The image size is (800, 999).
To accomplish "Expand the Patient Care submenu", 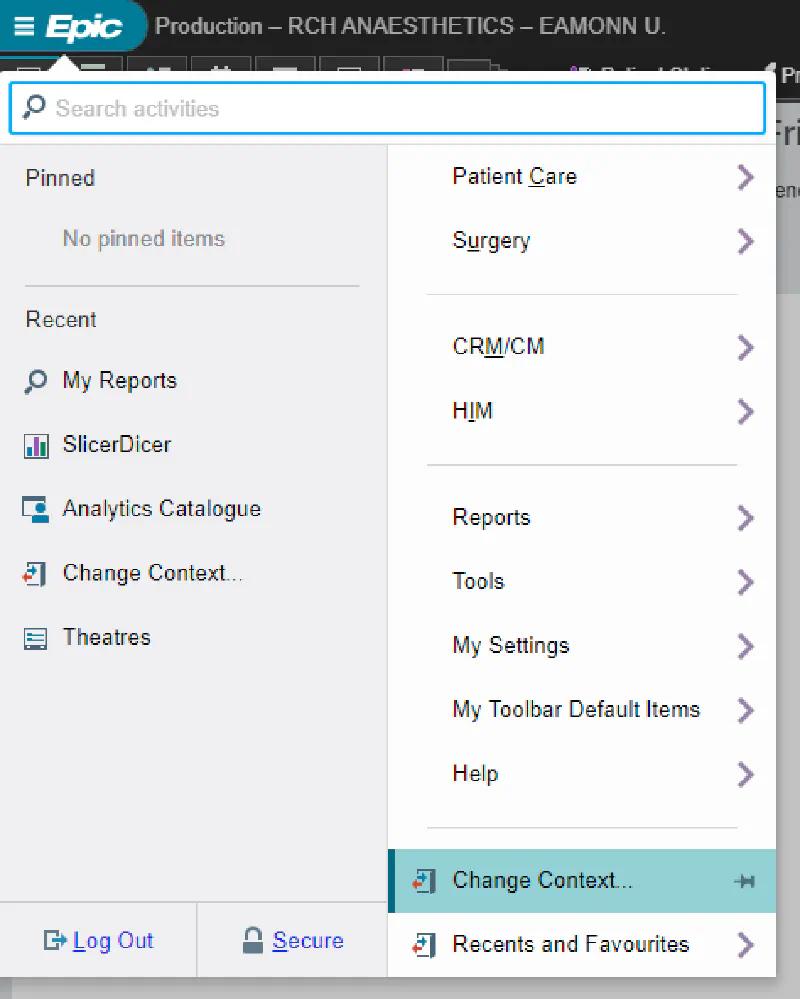I will click(745, 177).
